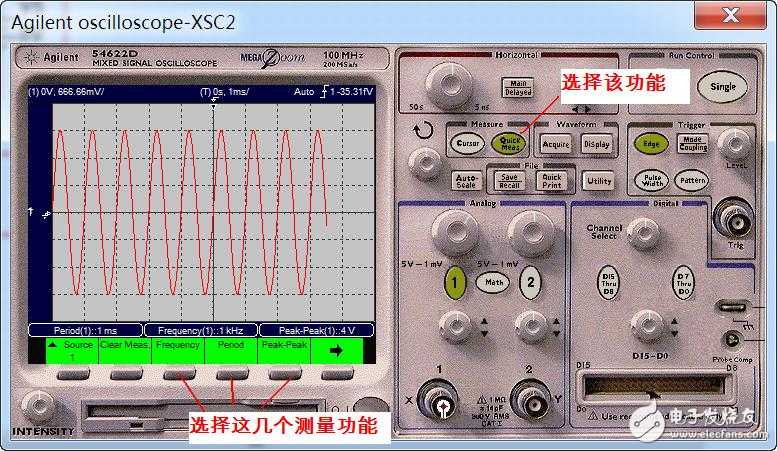Choose the Period softkey
The width and height of the screenshot is (777, 451).
click(x=231, y=350)
